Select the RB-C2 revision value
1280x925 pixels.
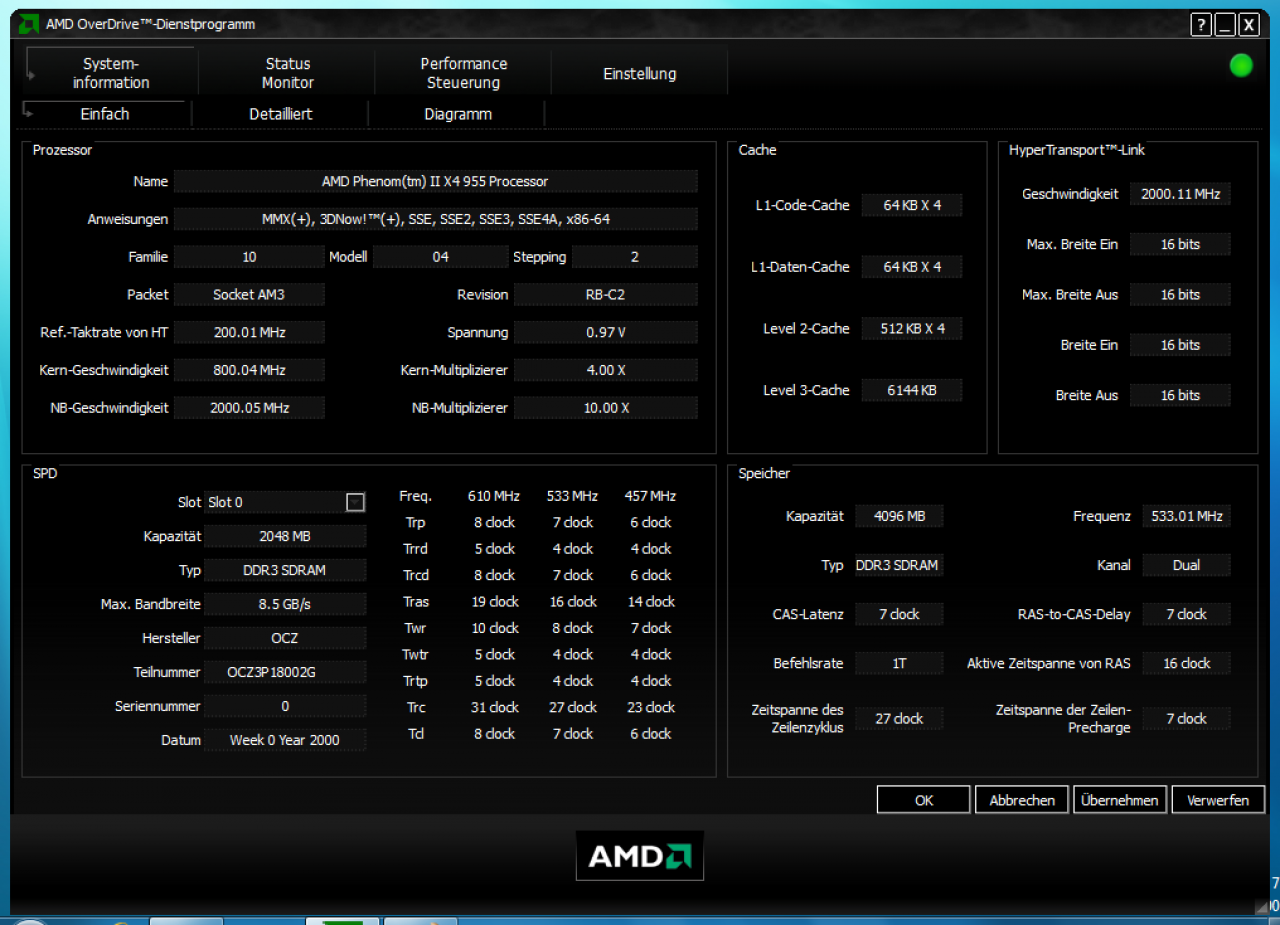point(605,295)
